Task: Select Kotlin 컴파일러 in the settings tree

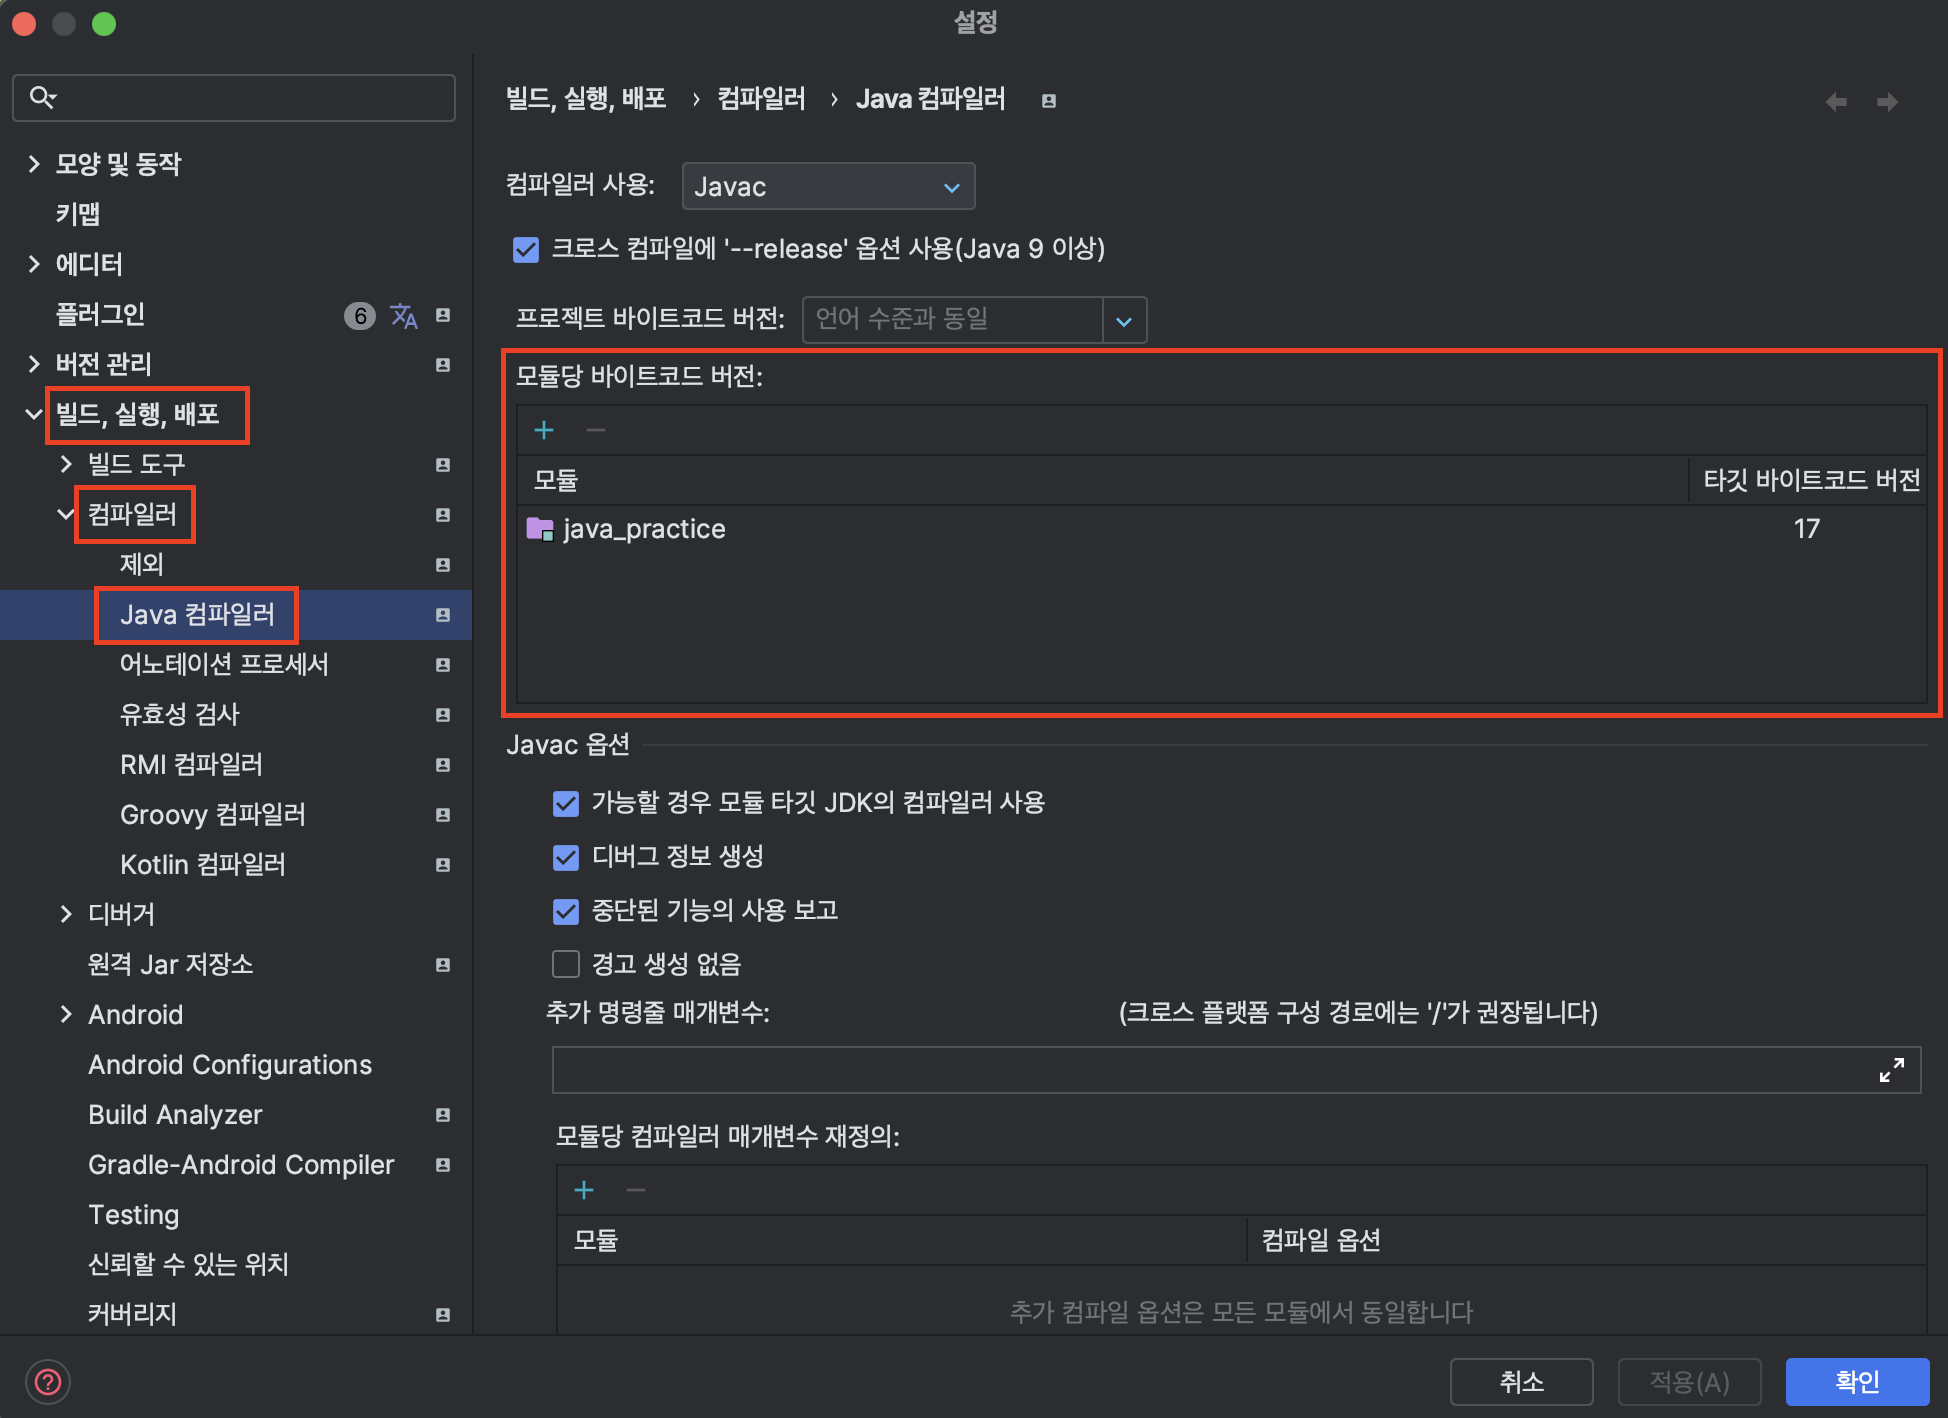Action: pyautogui.click(x=203, y=864)
